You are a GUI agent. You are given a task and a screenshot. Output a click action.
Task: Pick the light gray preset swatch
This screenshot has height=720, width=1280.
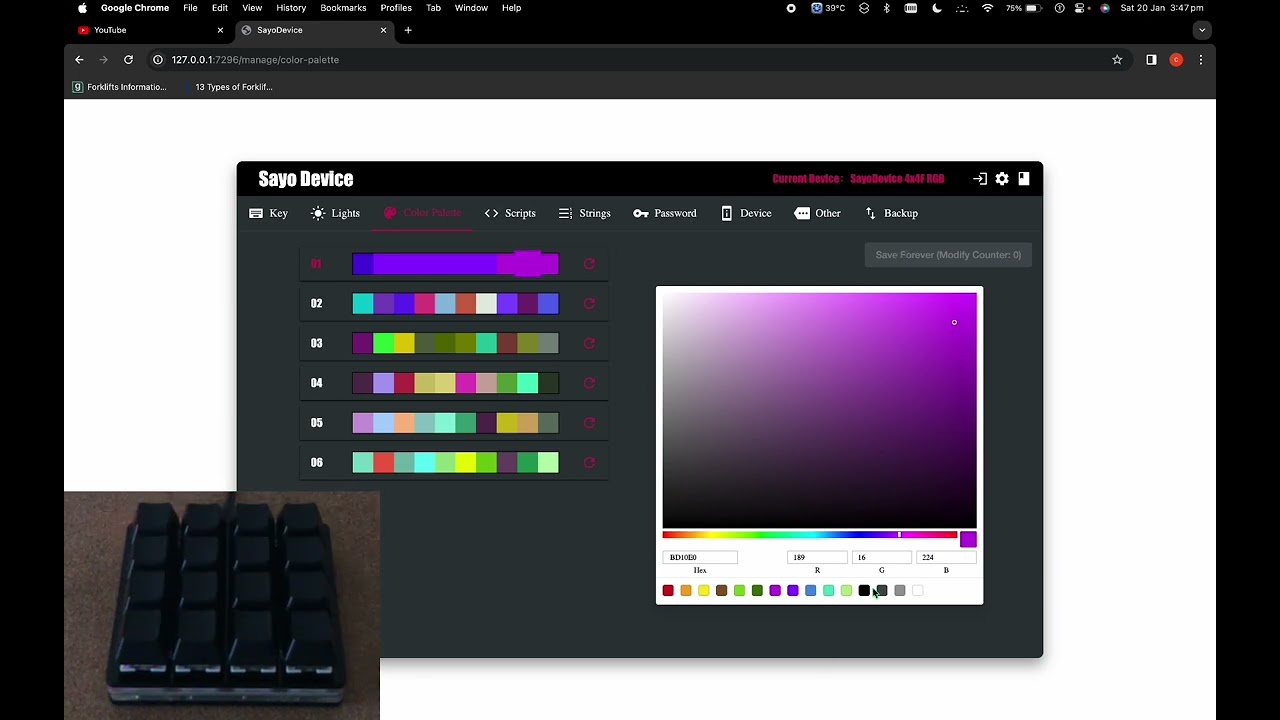click(900, 591)
